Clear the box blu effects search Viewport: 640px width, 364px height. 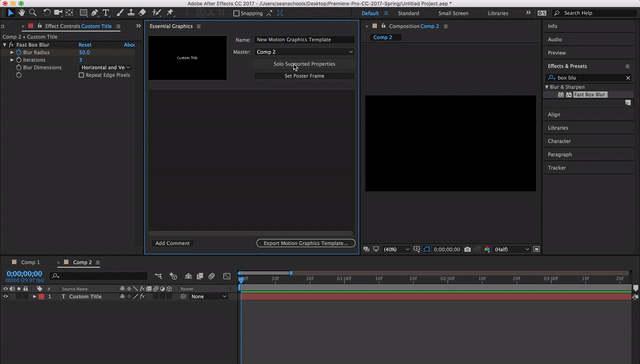point(628,78)
